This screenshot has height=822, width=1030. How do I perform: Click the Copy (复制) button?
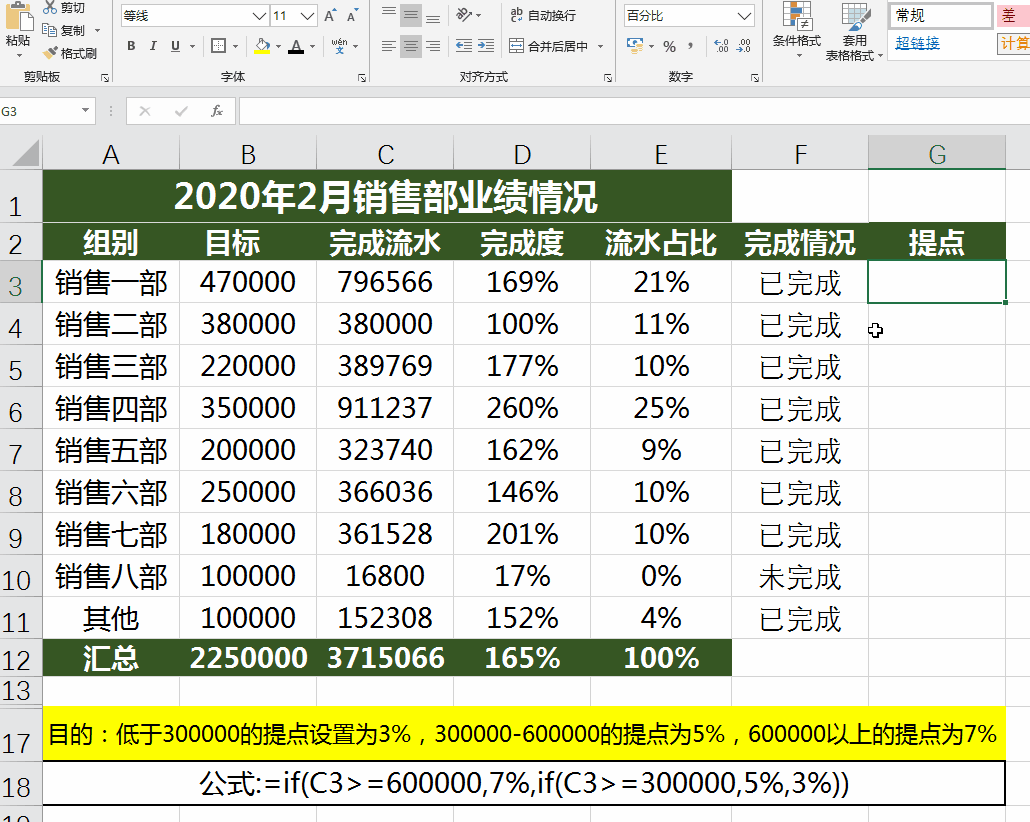64,30
